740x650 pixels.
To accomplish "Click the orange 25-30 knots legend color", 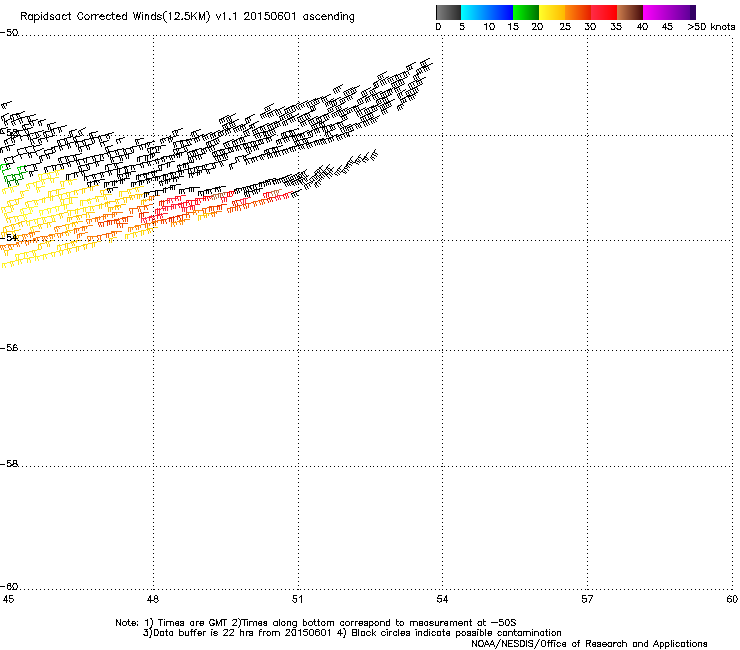I will click(x=578, y=12).
